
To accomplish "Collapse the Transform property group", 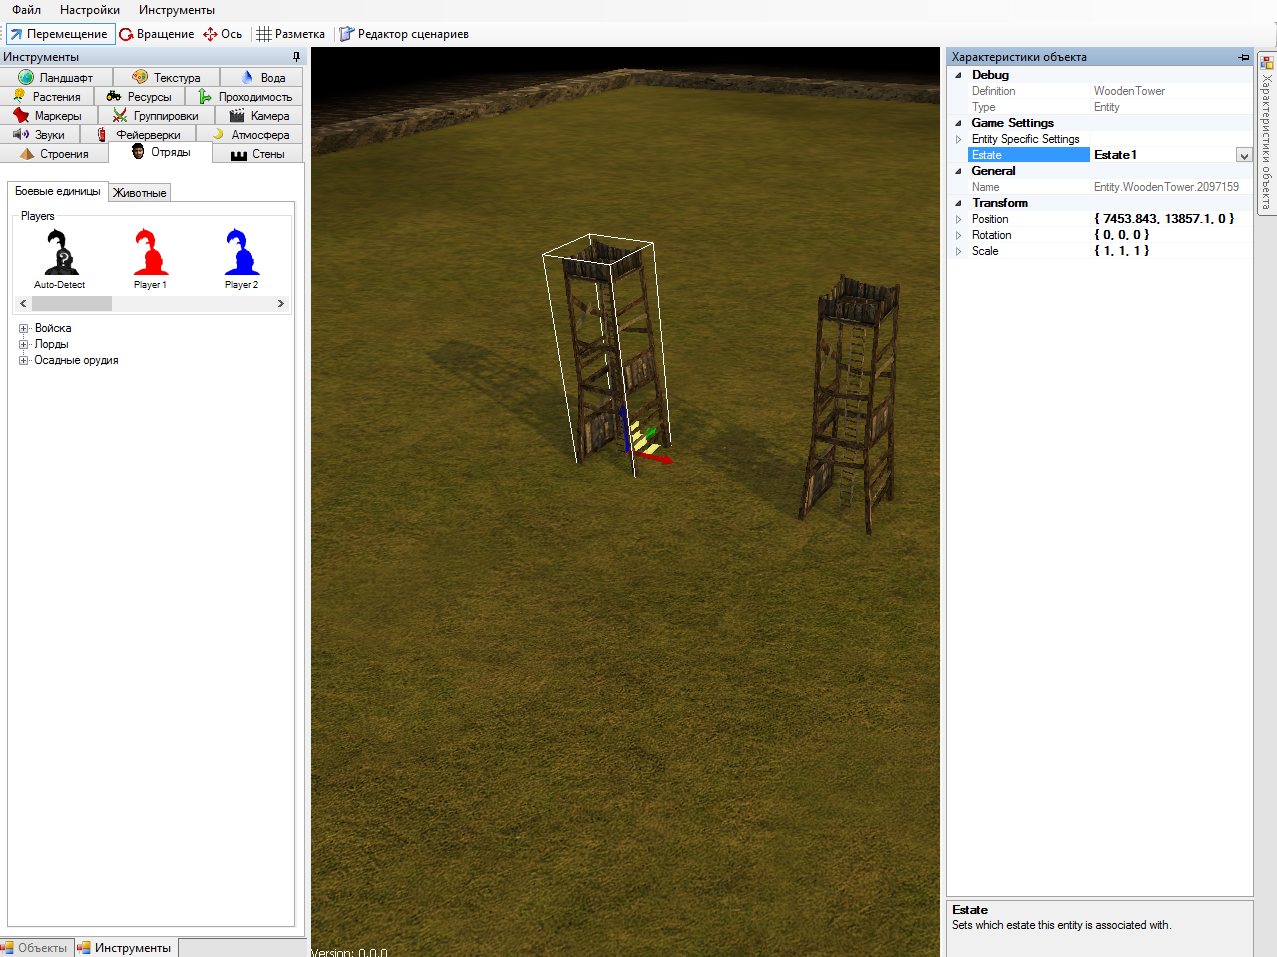I will [958, 203].
